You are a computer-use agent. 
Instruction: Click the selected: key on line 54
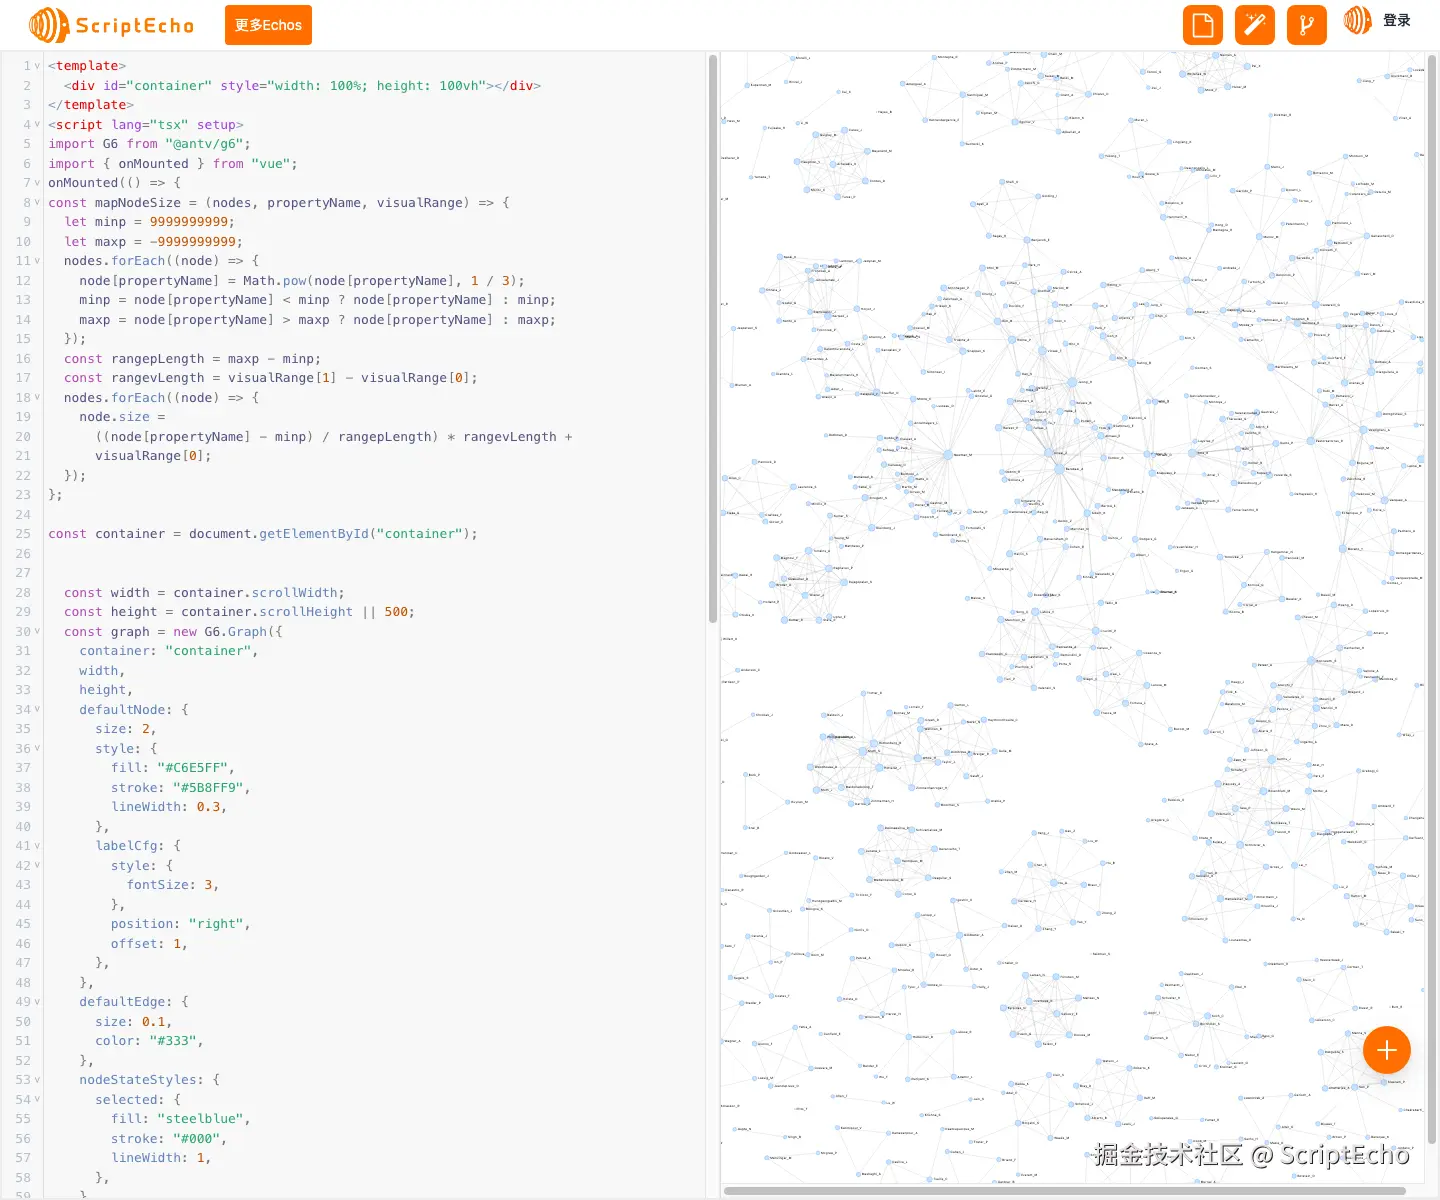coord(130,1100)
